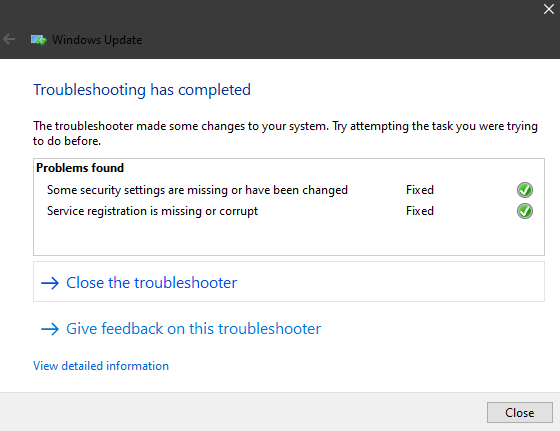
Task: Click arrow icon beside Close the troubleshooter
Action: click(50, 283)
